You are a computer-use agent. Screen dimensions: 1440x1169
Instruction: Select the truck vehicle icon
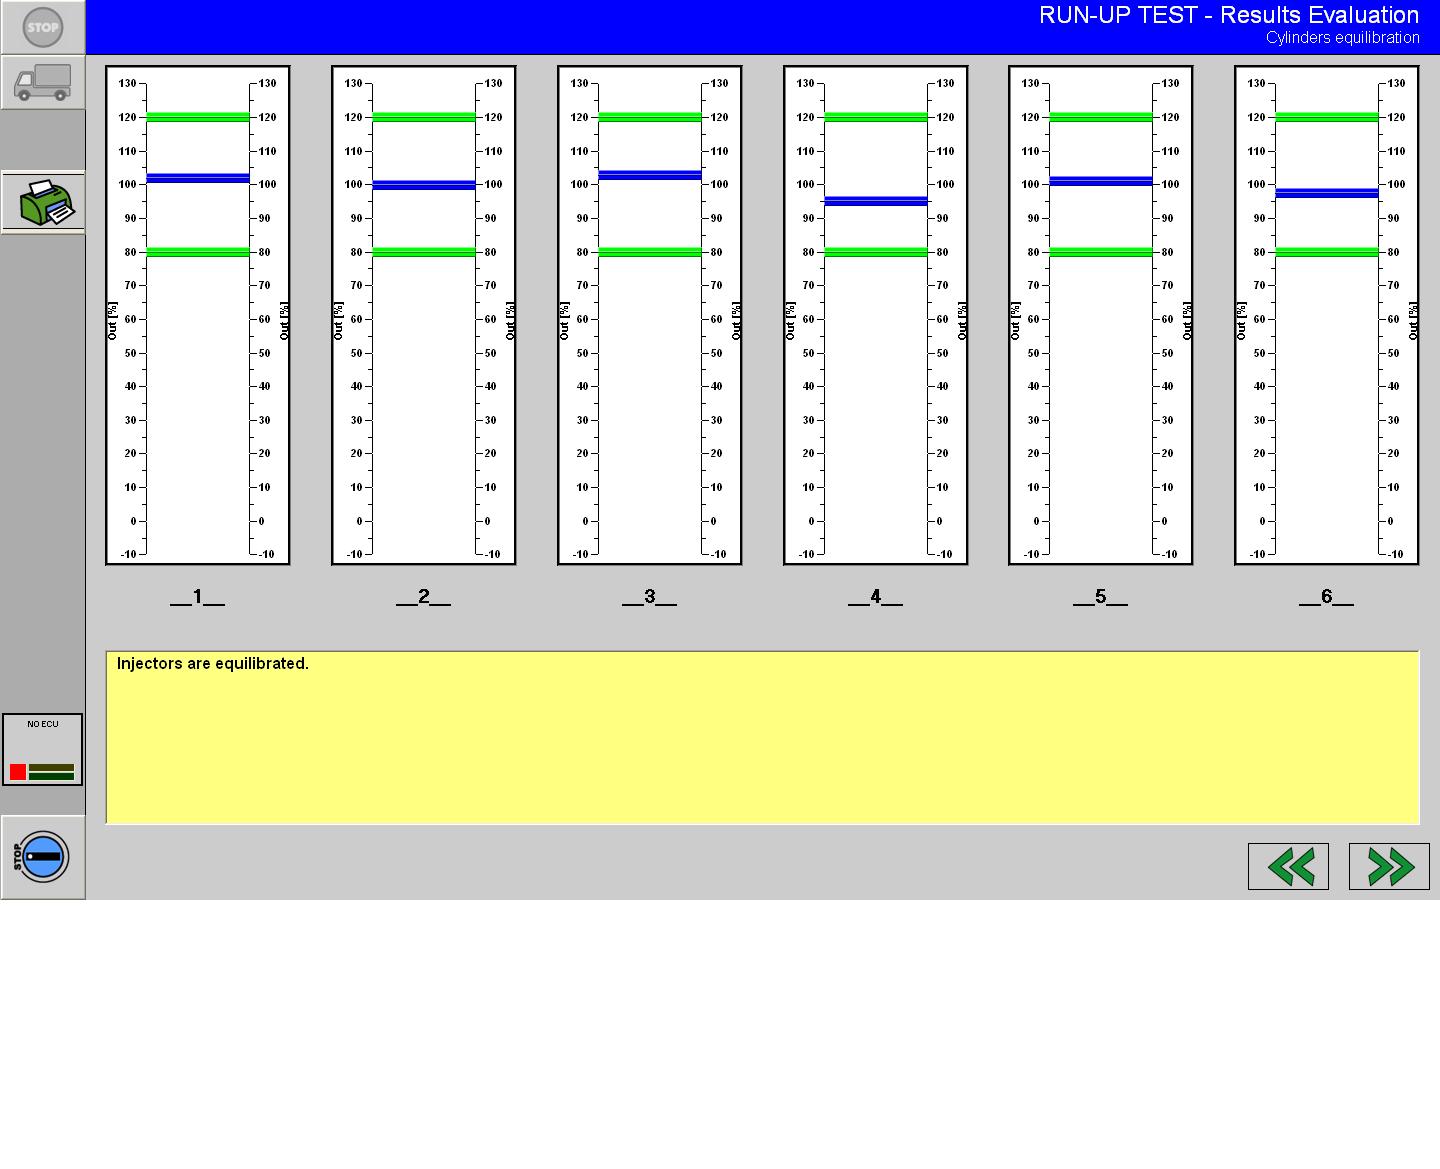(x=43, y=82)
